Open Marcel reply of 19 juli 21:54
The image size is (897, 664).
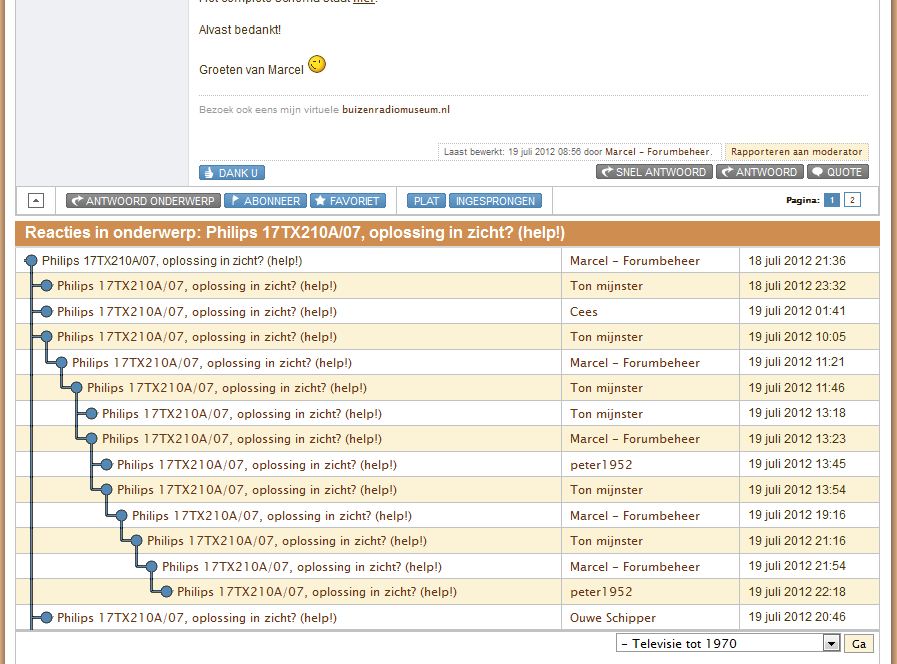(301, 566)
